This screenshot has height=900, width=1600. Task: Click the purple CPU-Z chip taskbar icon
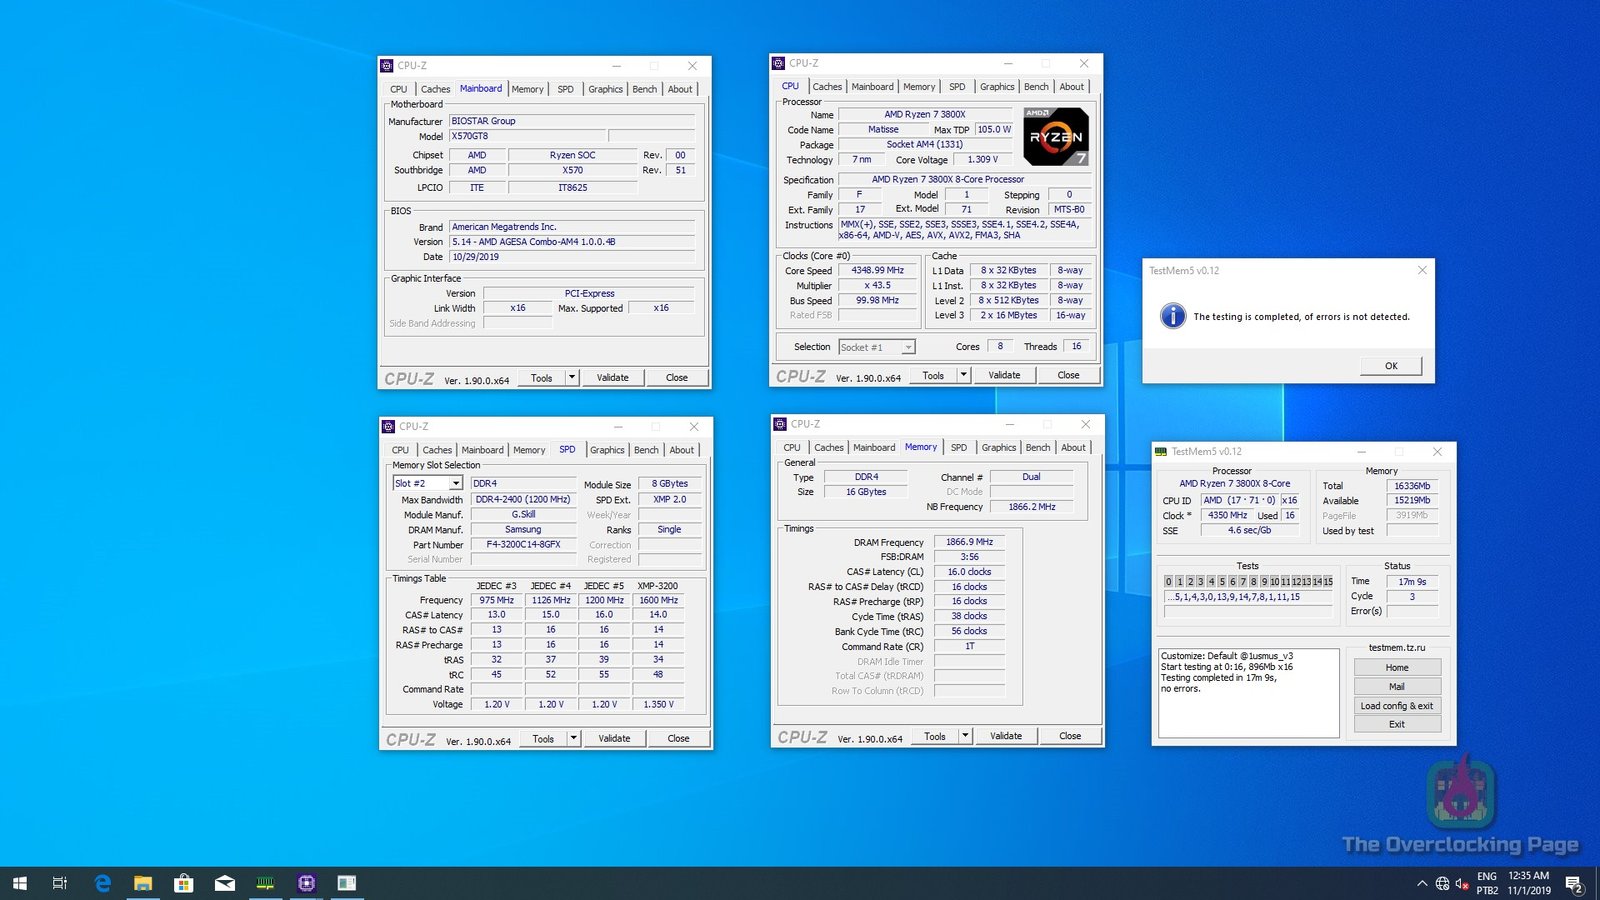tap(306, 883)
